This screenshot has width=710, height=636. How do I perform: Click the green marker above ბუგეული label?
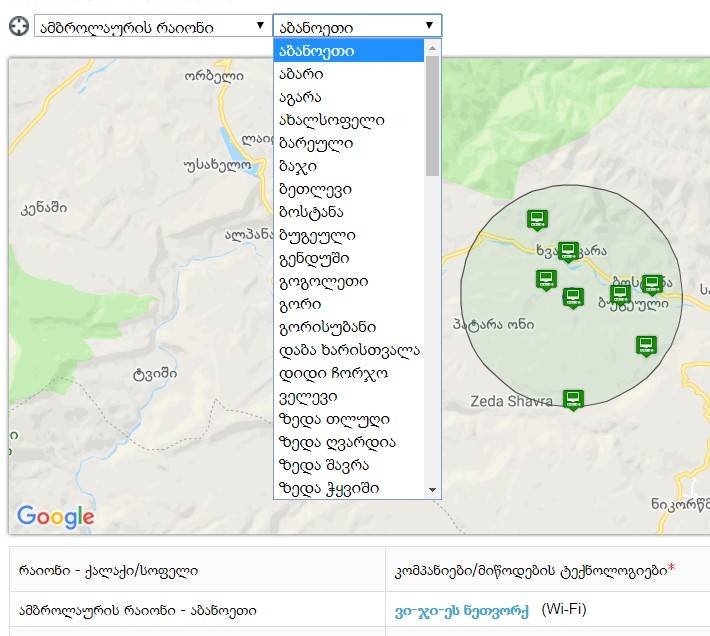620,294
